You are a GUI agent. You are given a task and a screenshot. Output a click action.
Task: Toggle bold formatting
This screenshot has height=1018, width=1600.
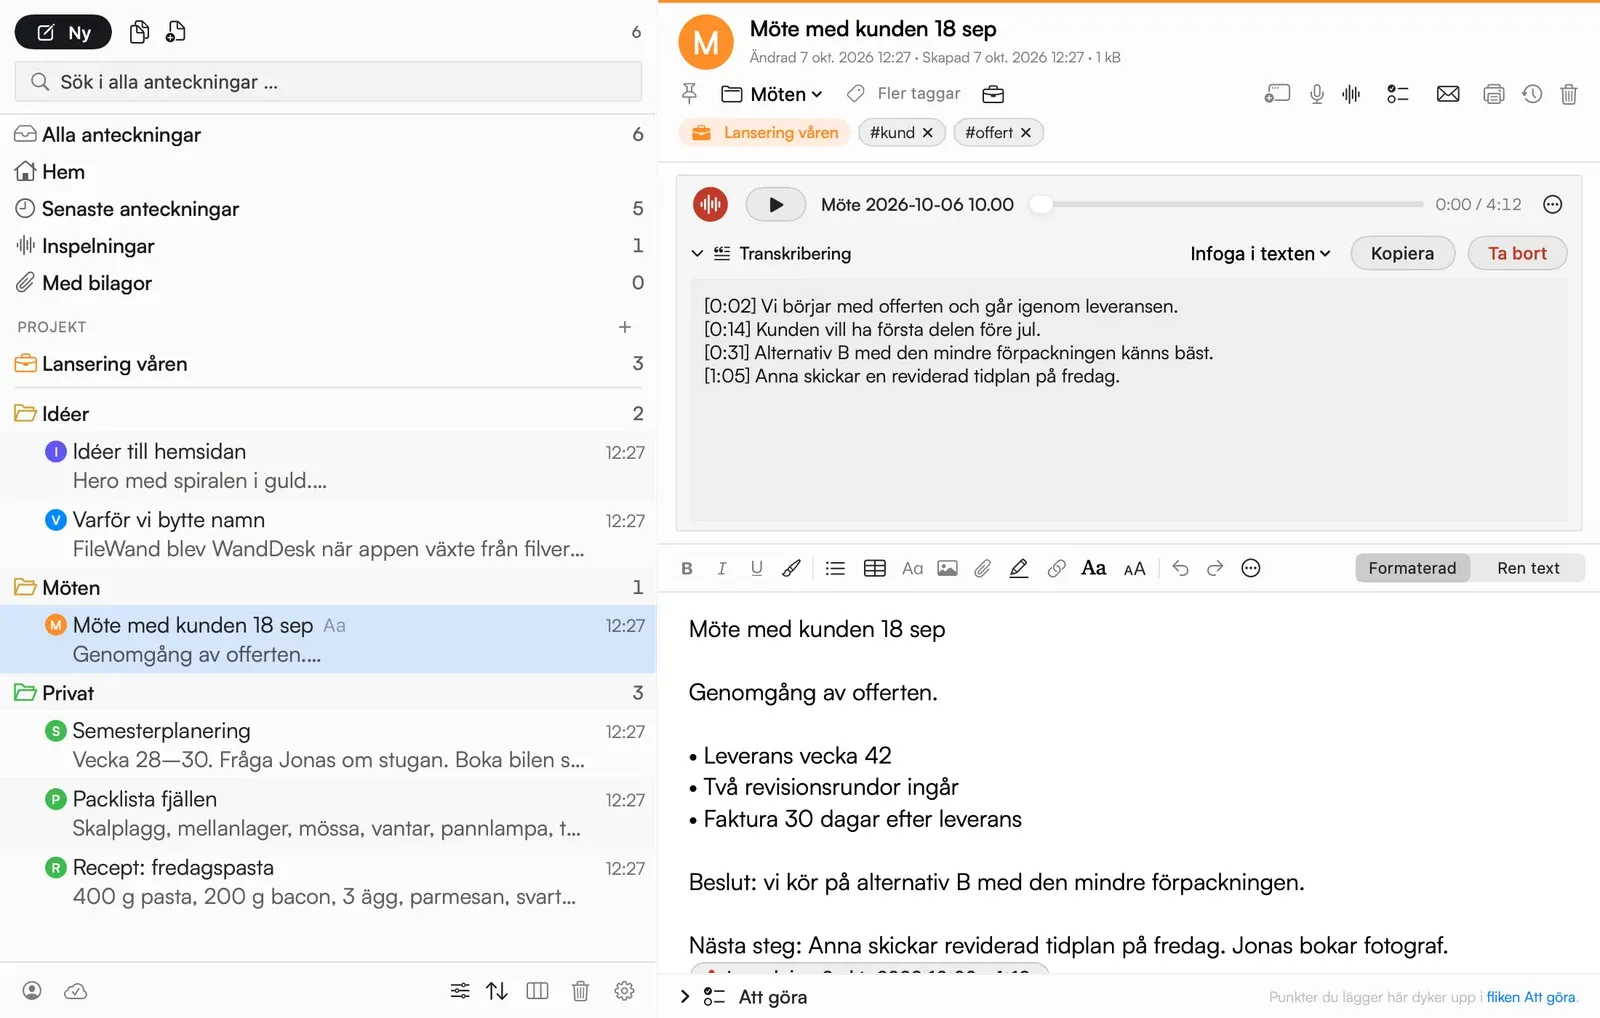click(x=687, y=568)
